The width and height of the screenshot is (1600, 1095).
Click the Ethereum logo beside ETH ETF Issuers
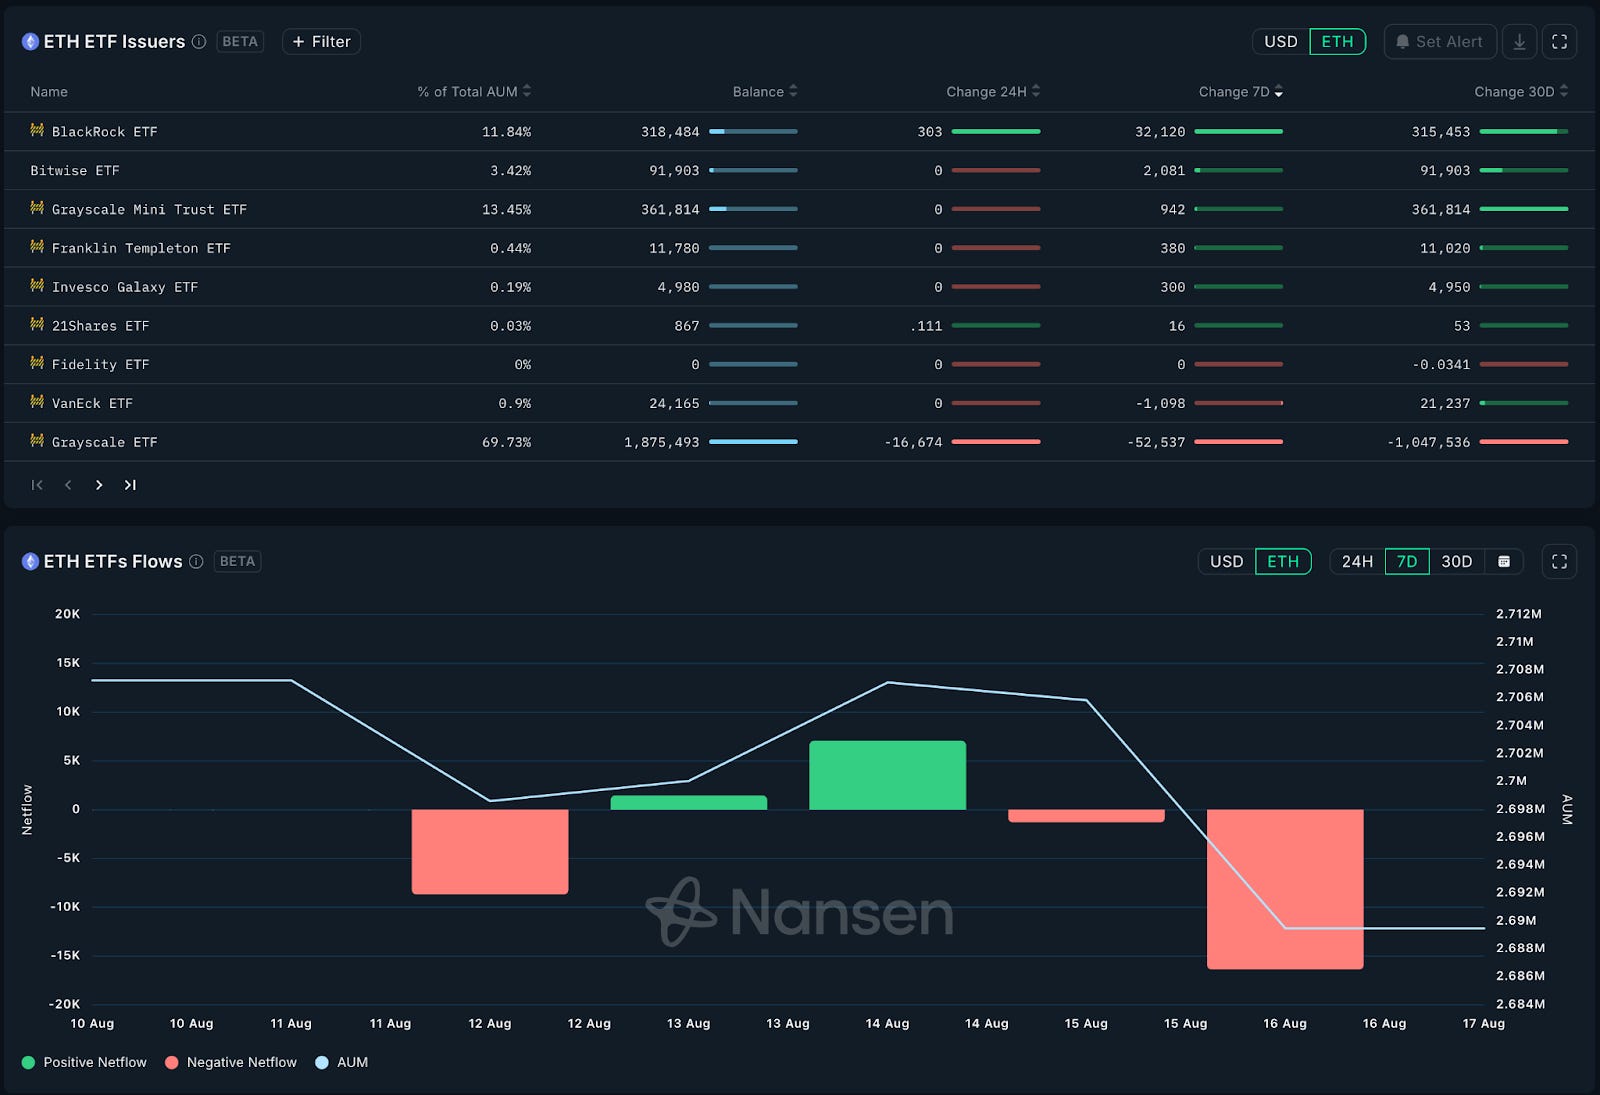[x=30, y=42]
